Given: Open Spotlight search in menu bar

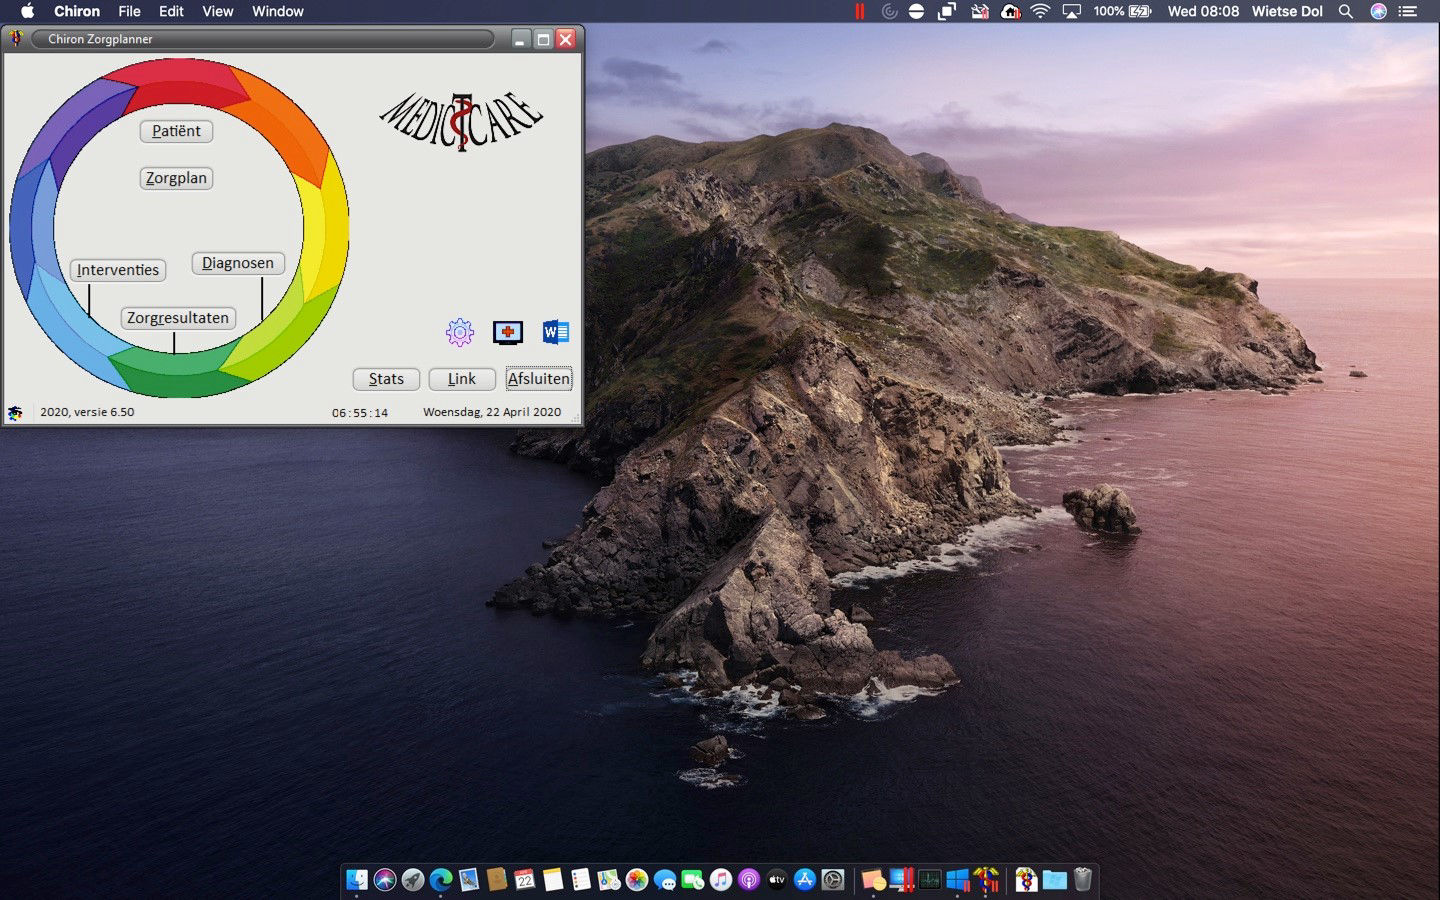Looking at the screenshot, I should tap(1346, 11).
